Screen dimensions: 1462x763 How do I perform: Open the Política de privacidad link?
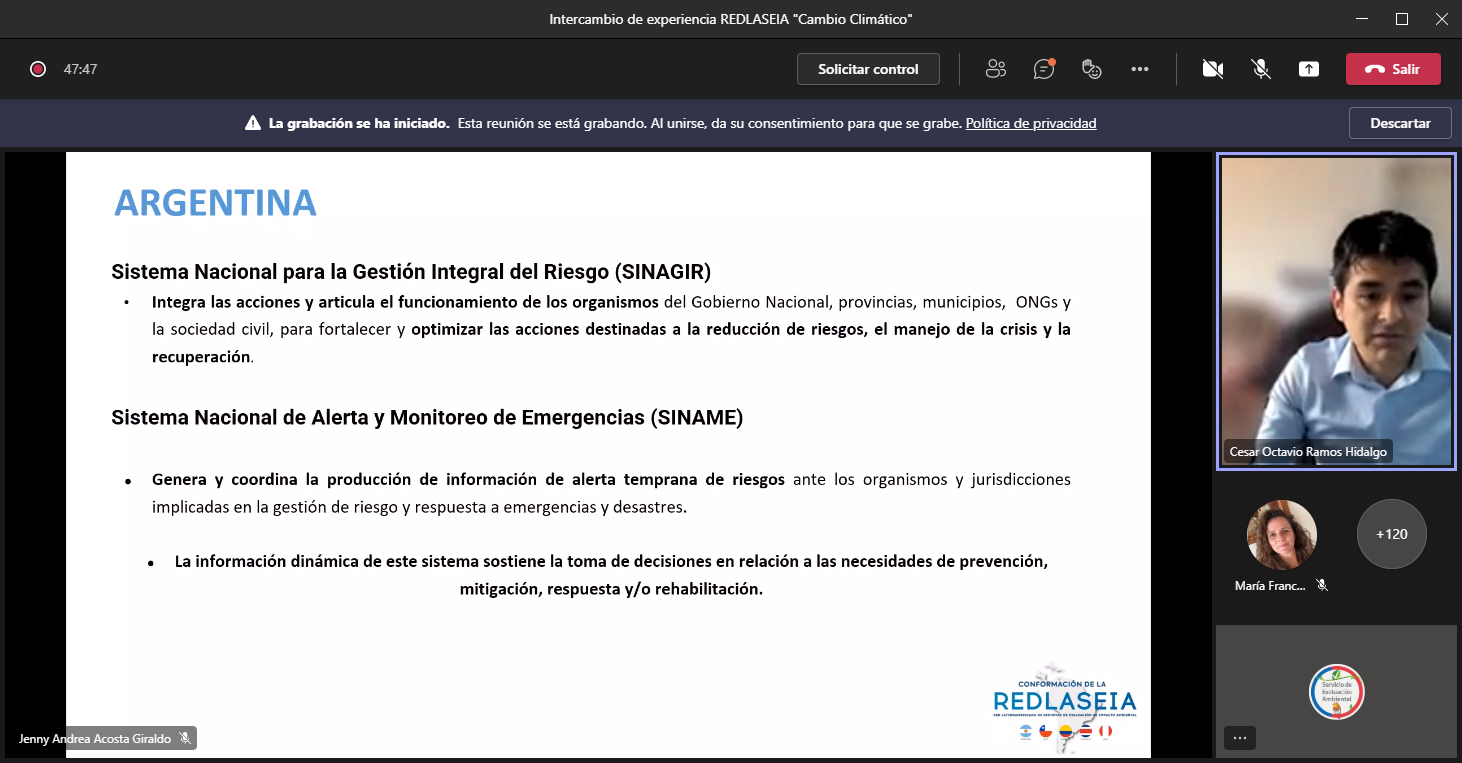coord(1031,124)
